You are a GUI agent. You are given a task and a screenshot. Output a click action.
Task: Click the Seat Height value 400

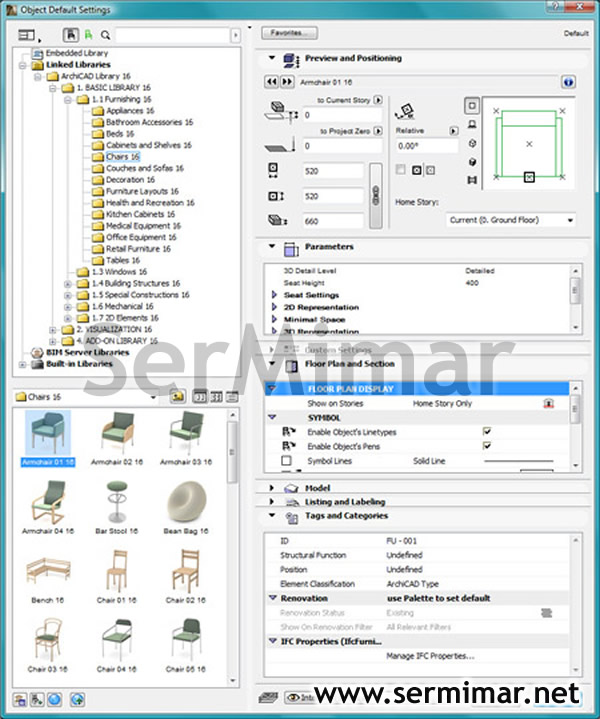pos(472,283)
